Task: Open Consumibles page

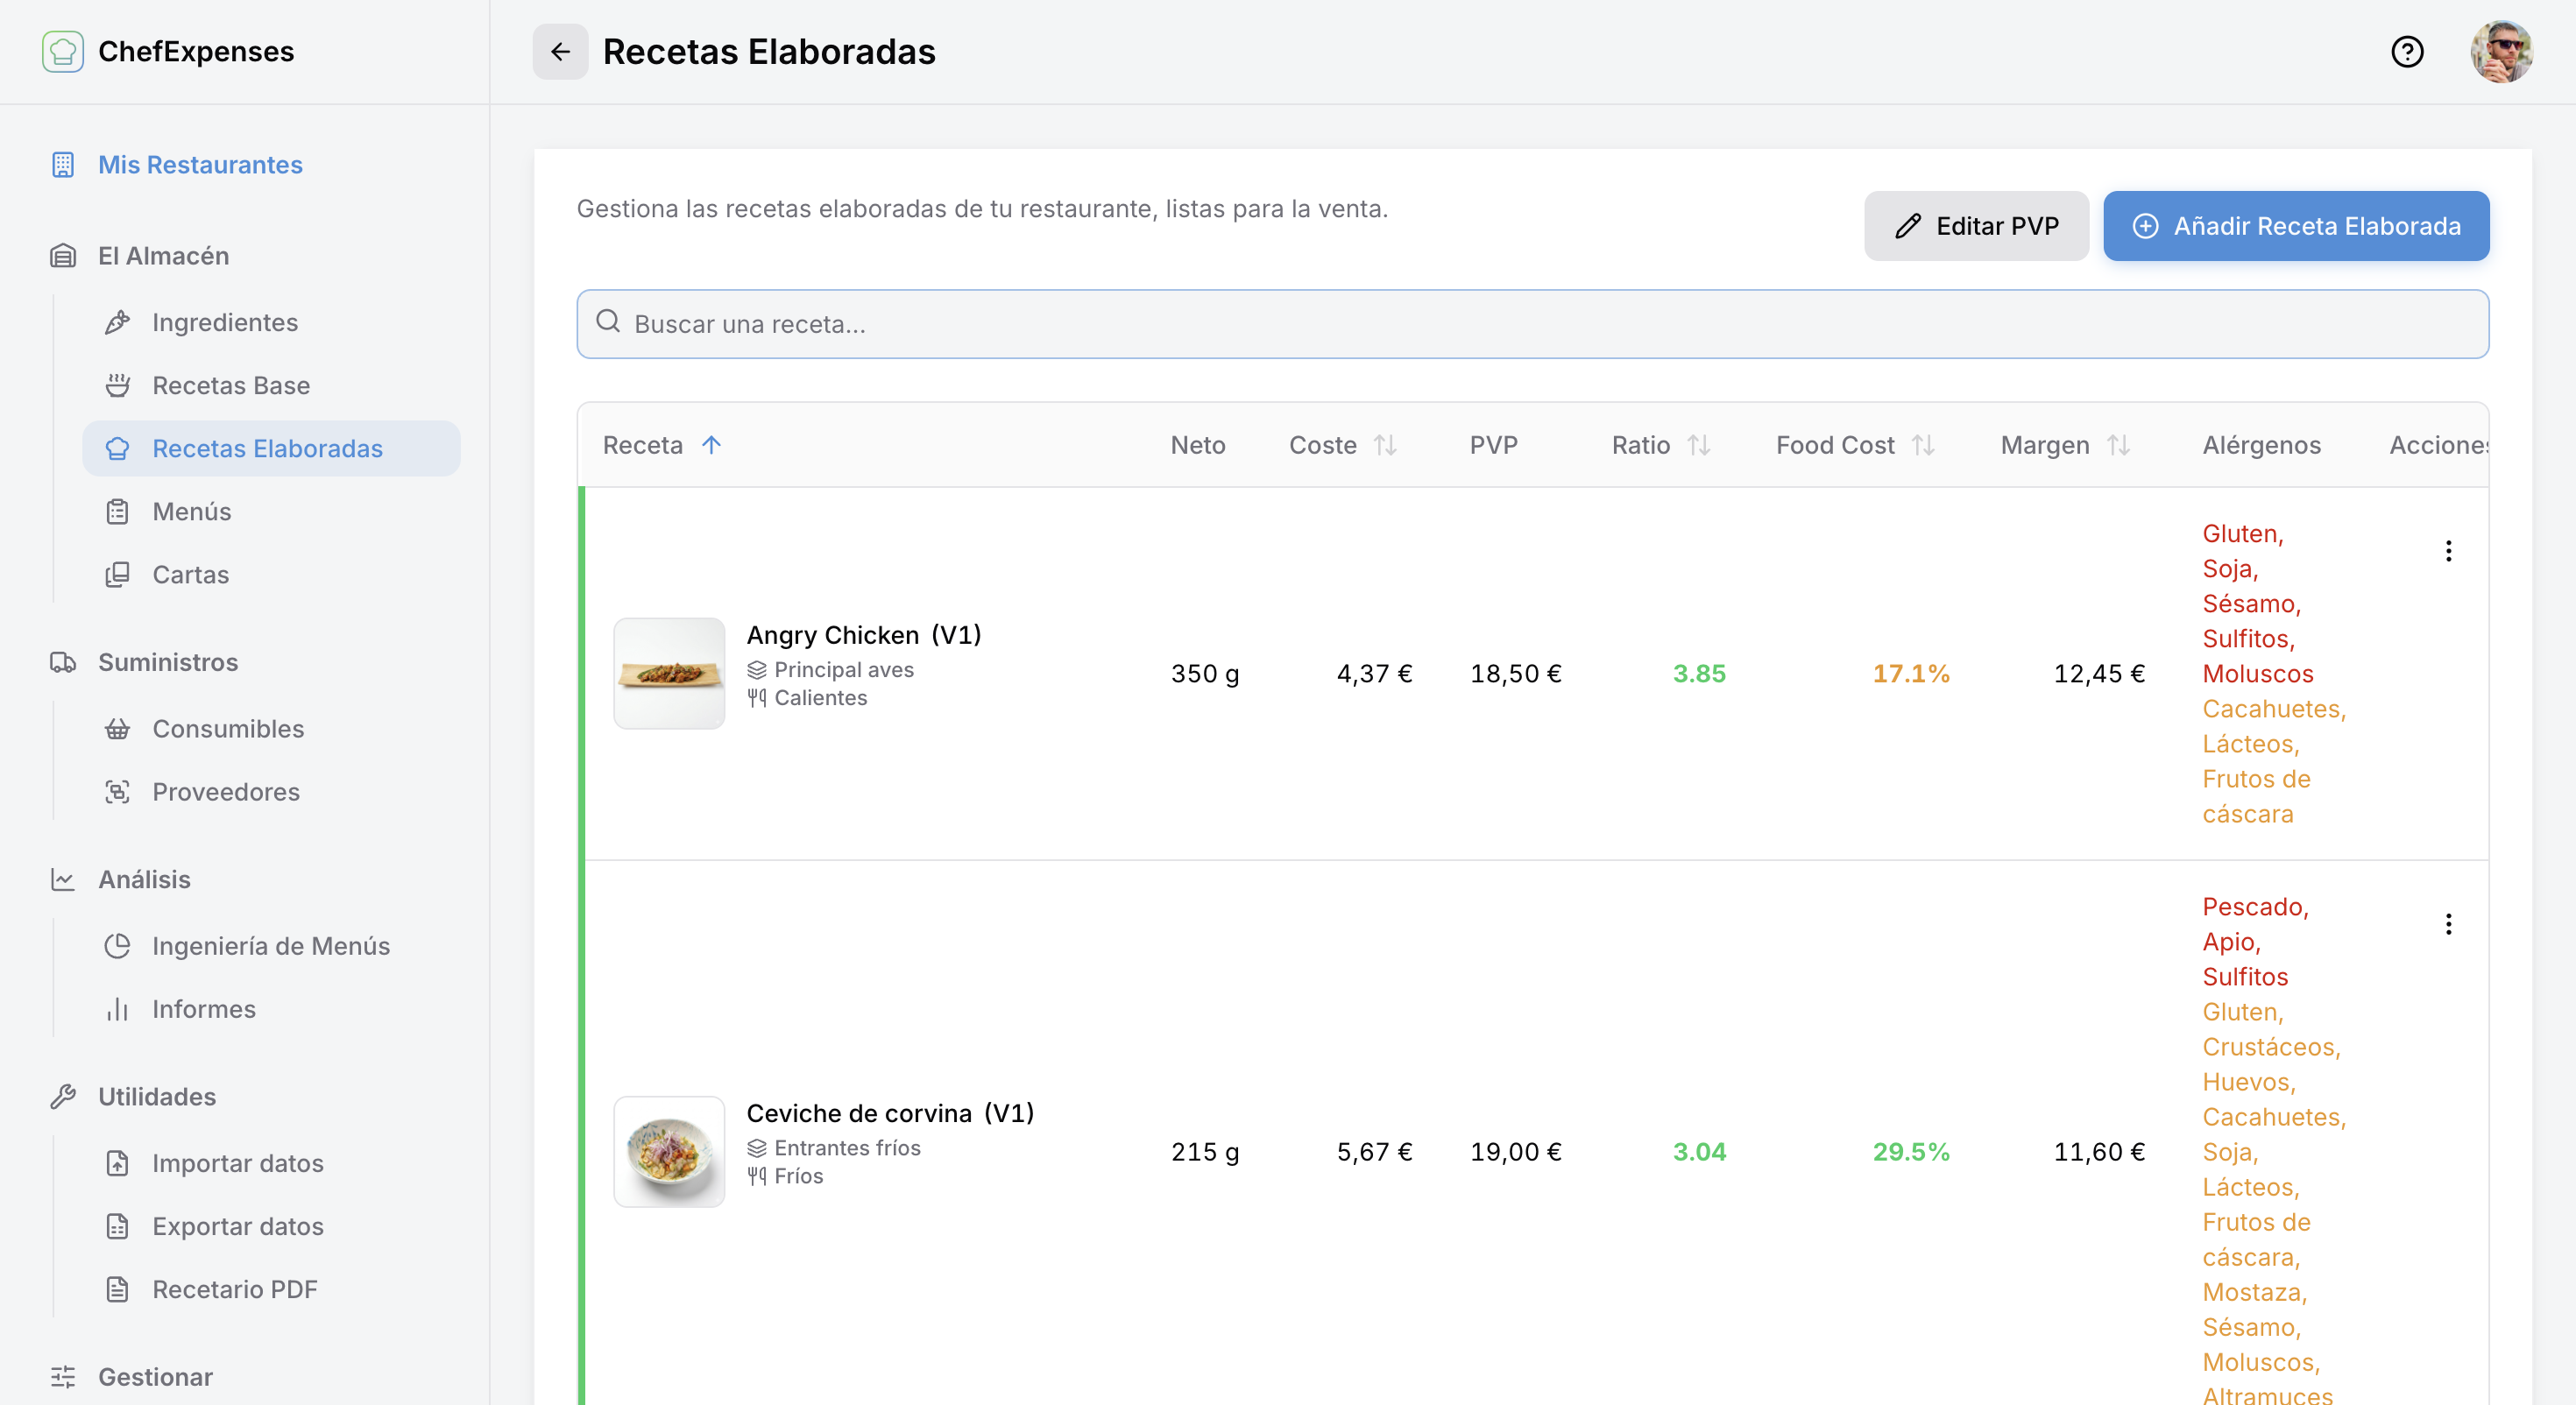Action: (228, 728)
